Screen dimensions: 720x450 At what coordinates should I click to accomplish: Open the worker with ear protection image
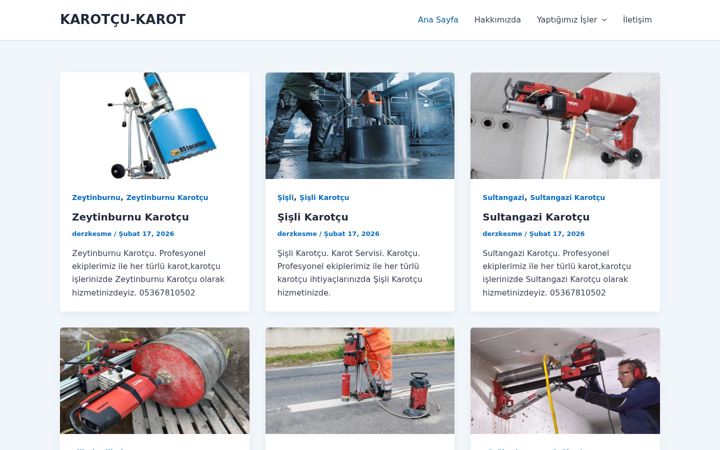[x=565, y=381]
